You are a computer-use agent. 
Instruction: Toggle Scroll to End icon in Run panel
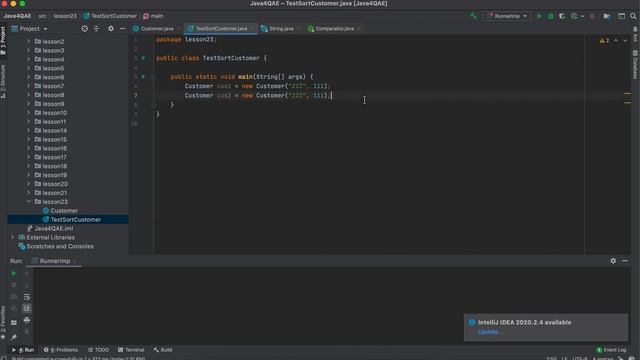[x=27, y=308]
